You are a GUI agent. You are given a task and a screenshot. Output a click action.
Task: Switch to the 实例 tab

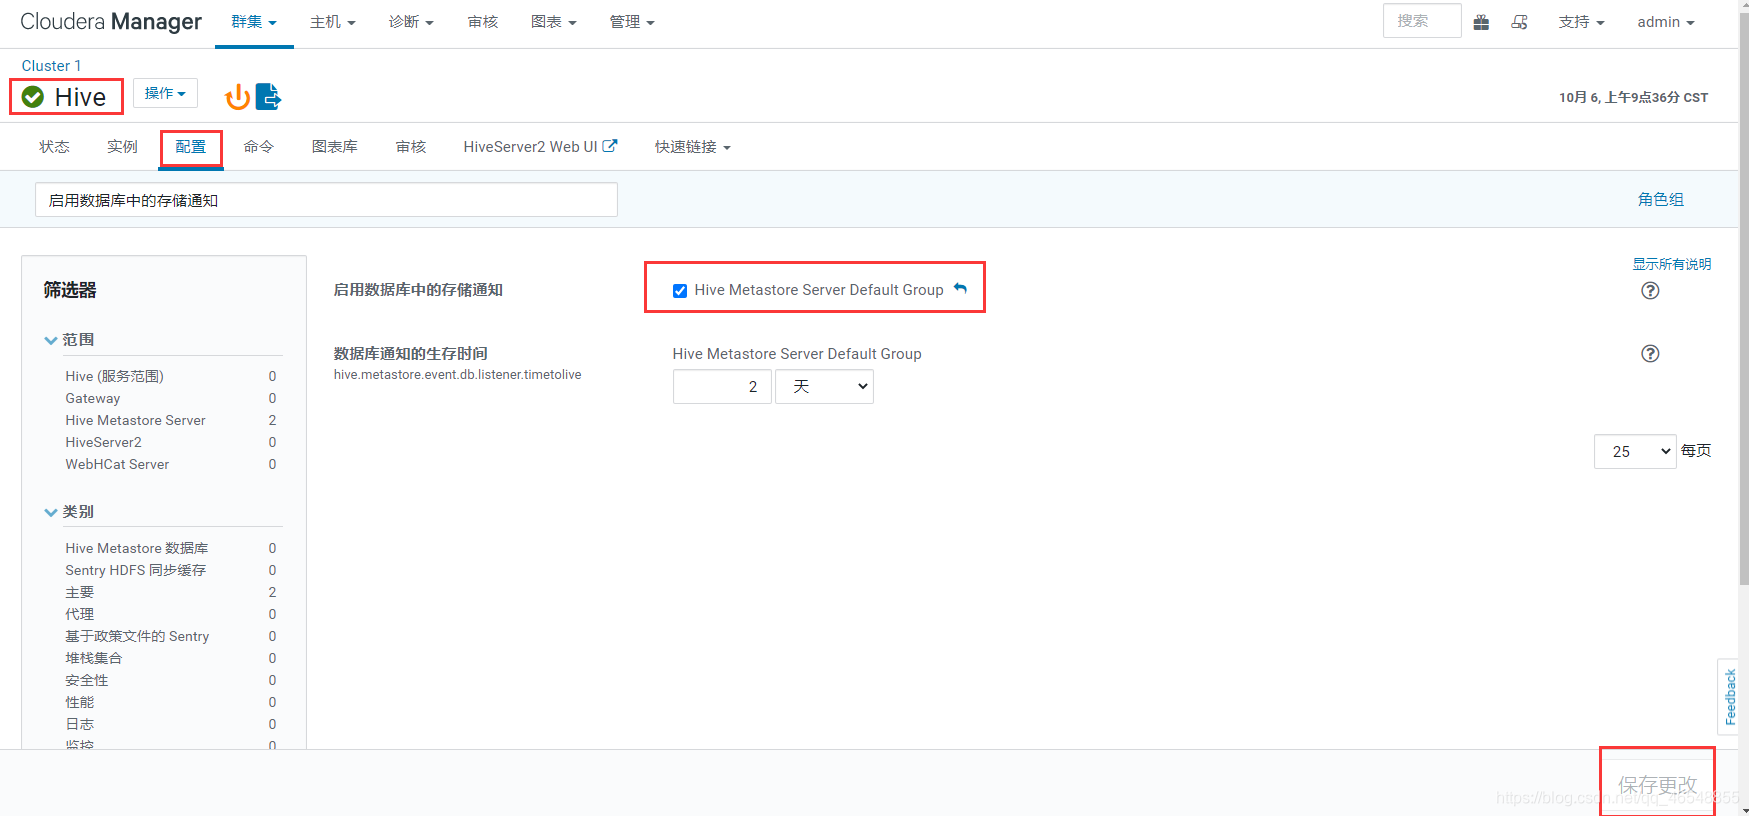click(122, 147)
